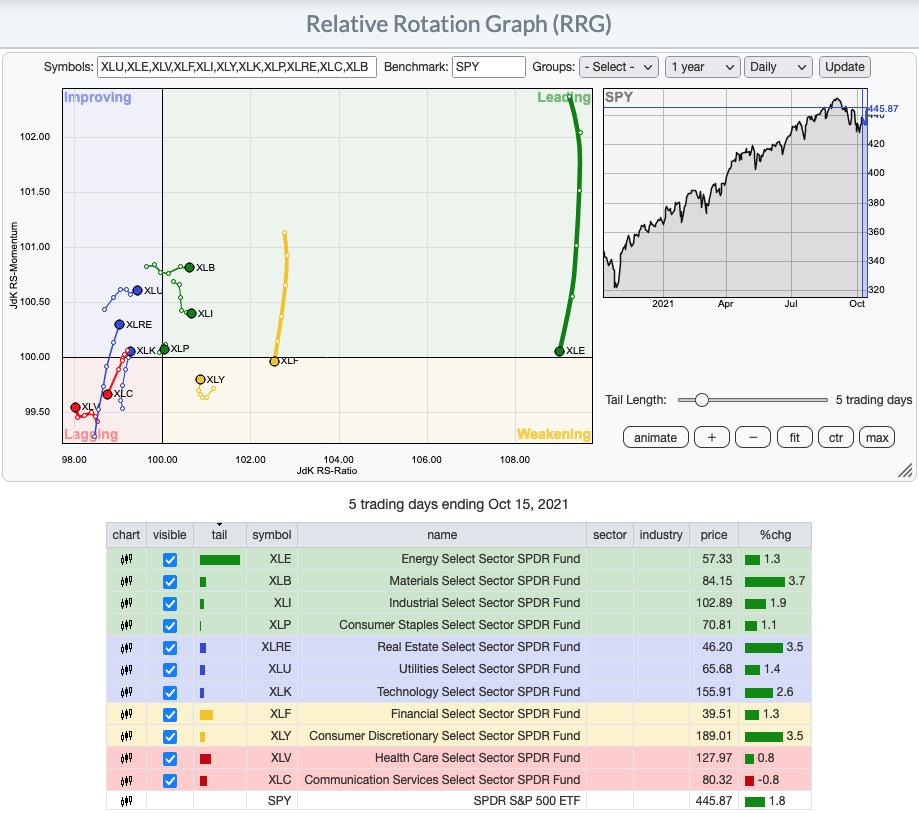The height and width of the screenshot is (813, 919).
Task: Click the red tail swatch for XLV
Action: pos(205,759)
